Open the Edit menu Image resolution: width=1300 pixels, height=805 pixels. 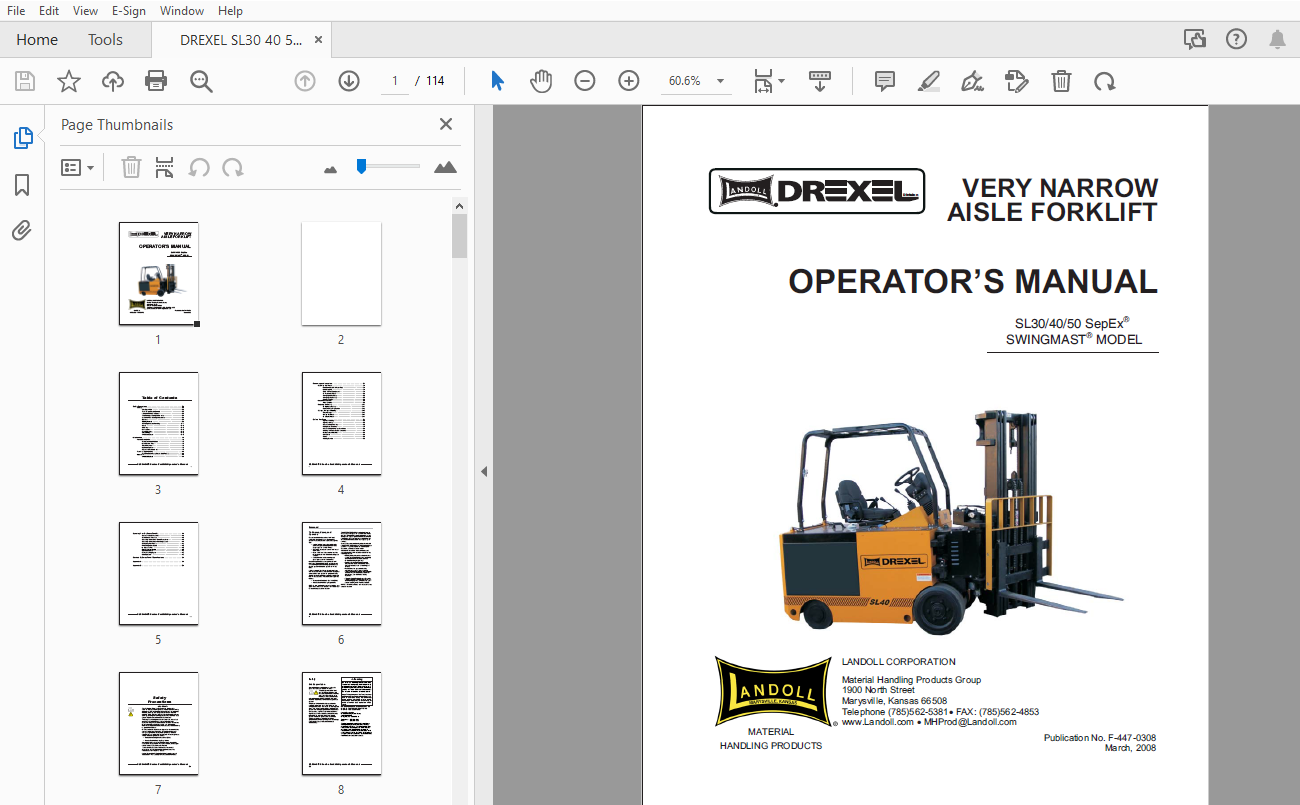49,10
